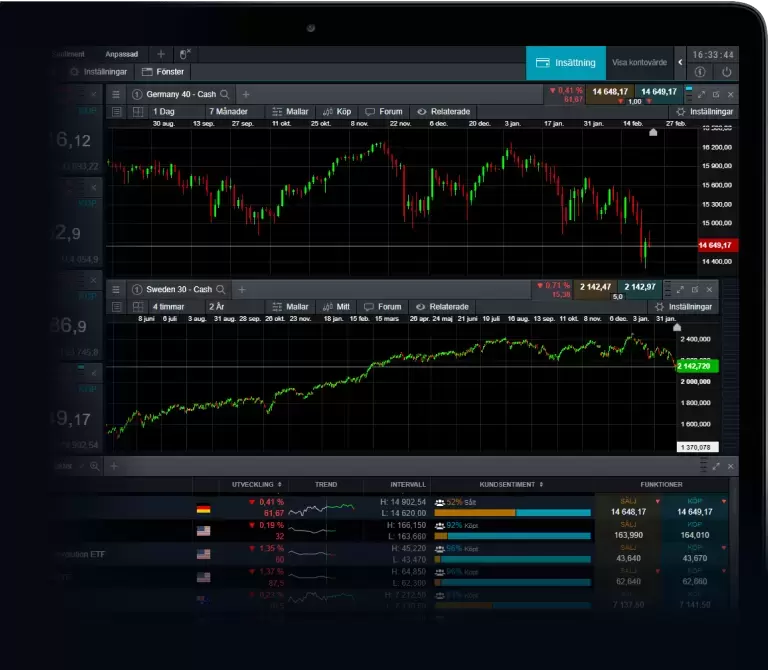Click home marker atop Germany 40 chart
This screenshot has height=670, width=768.
[x=653, y=132]
